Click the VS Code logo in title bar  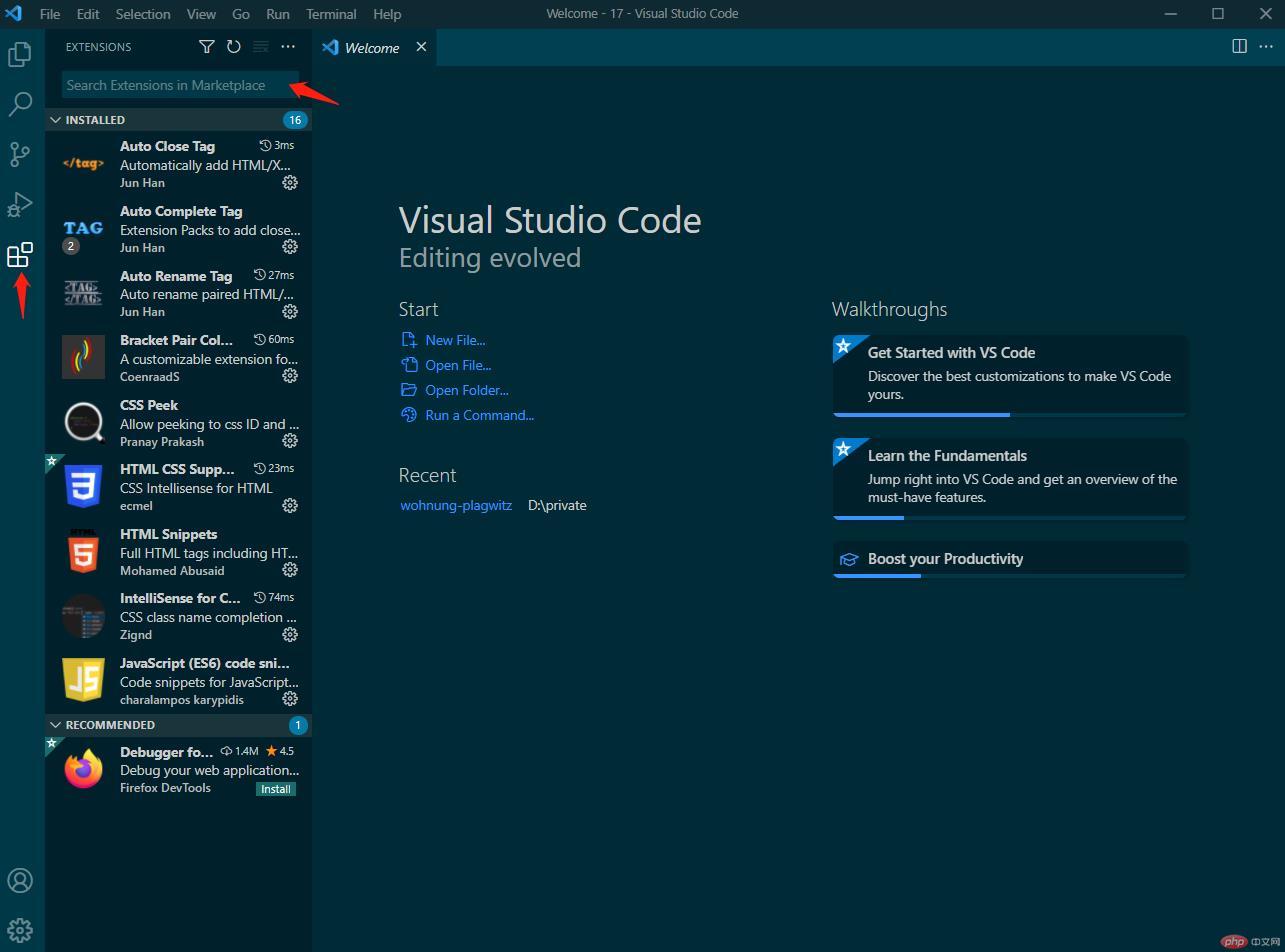point(14,14)
